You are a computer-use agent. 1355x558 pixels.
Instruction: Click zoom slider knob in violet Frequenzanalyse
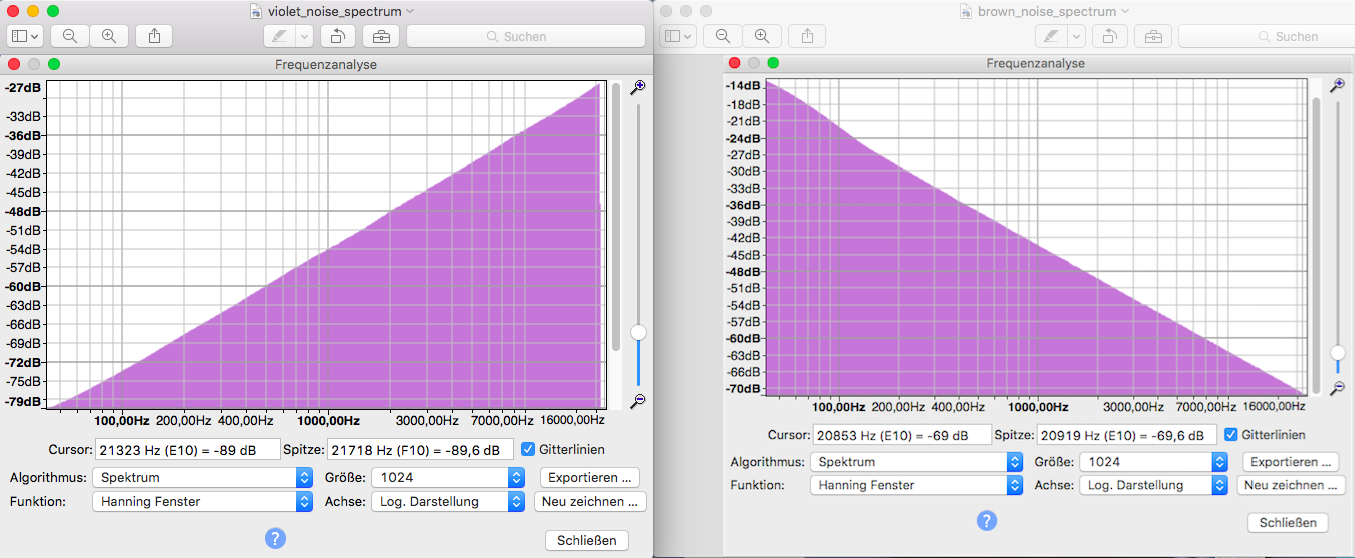tap(638, 332)
